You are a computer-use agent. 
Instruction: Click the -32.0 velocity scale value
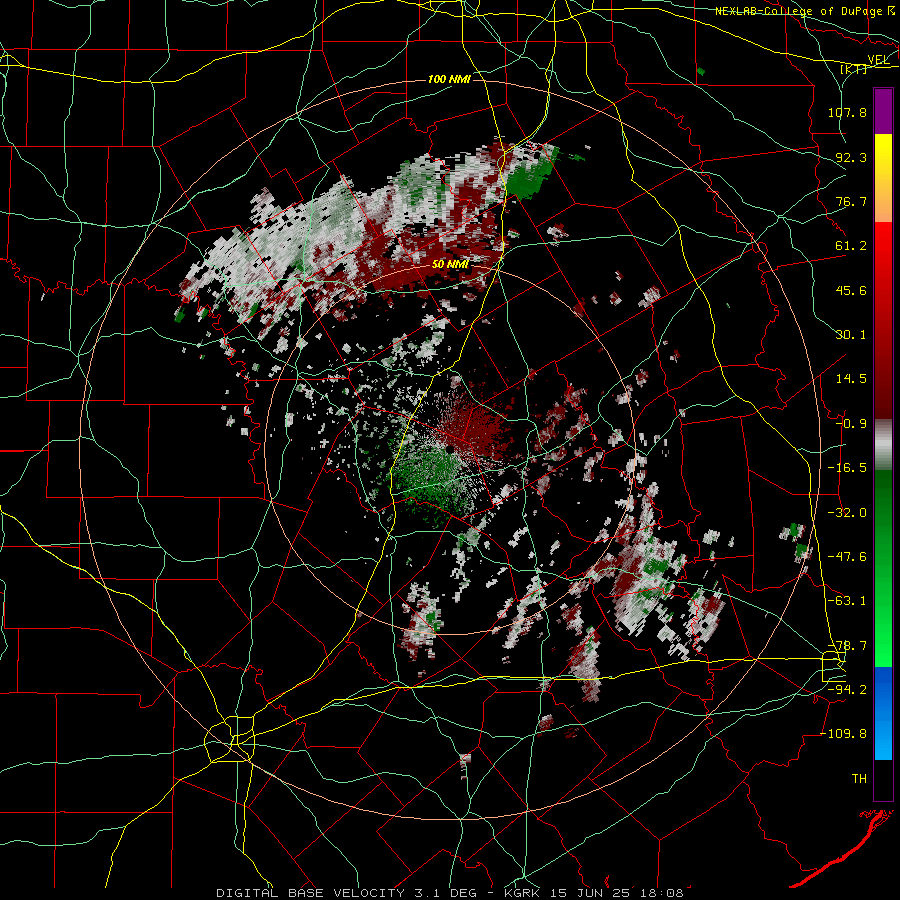(847, 513)
